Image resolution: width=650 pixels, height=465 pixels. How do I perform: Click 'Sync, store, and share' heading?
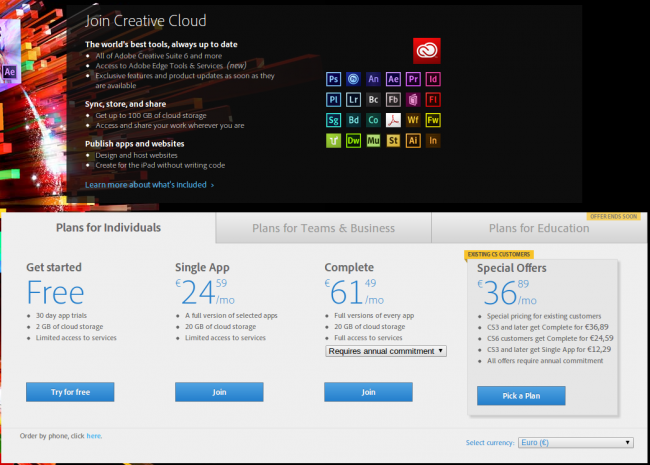[126, 104]
